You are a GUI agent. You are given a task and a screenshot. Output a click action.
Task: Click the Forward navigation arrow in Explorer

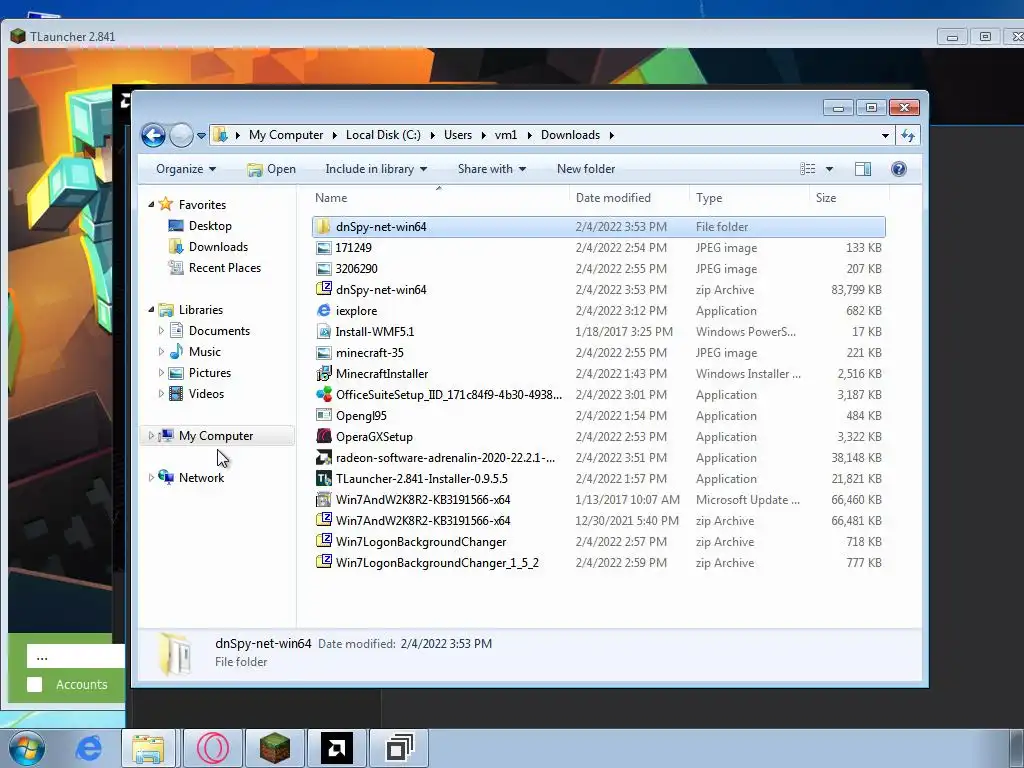(181, 136)
